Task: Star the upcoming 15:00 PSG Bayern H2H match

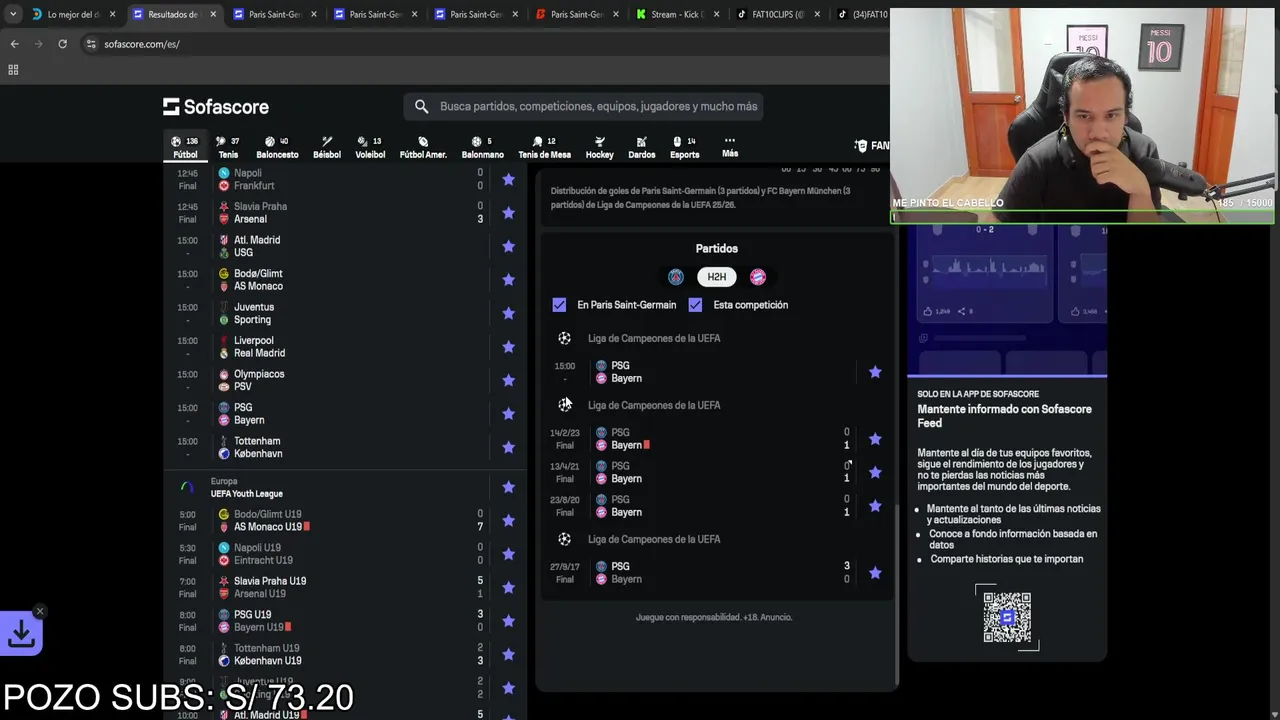Action: tap(875, 372)
